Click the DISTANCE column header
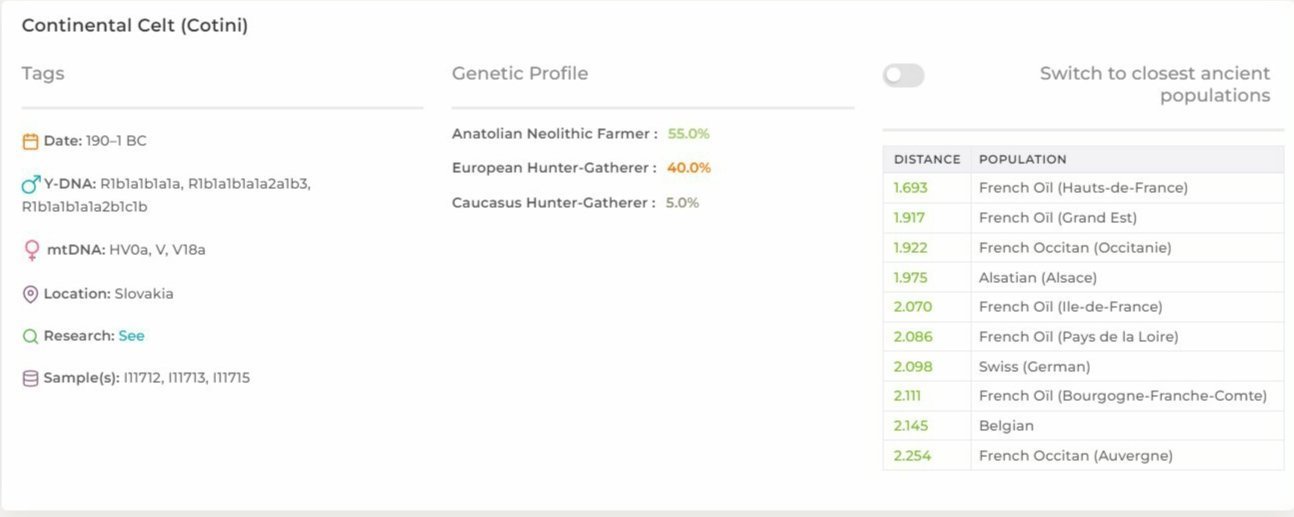 click(x=927, y=159)
